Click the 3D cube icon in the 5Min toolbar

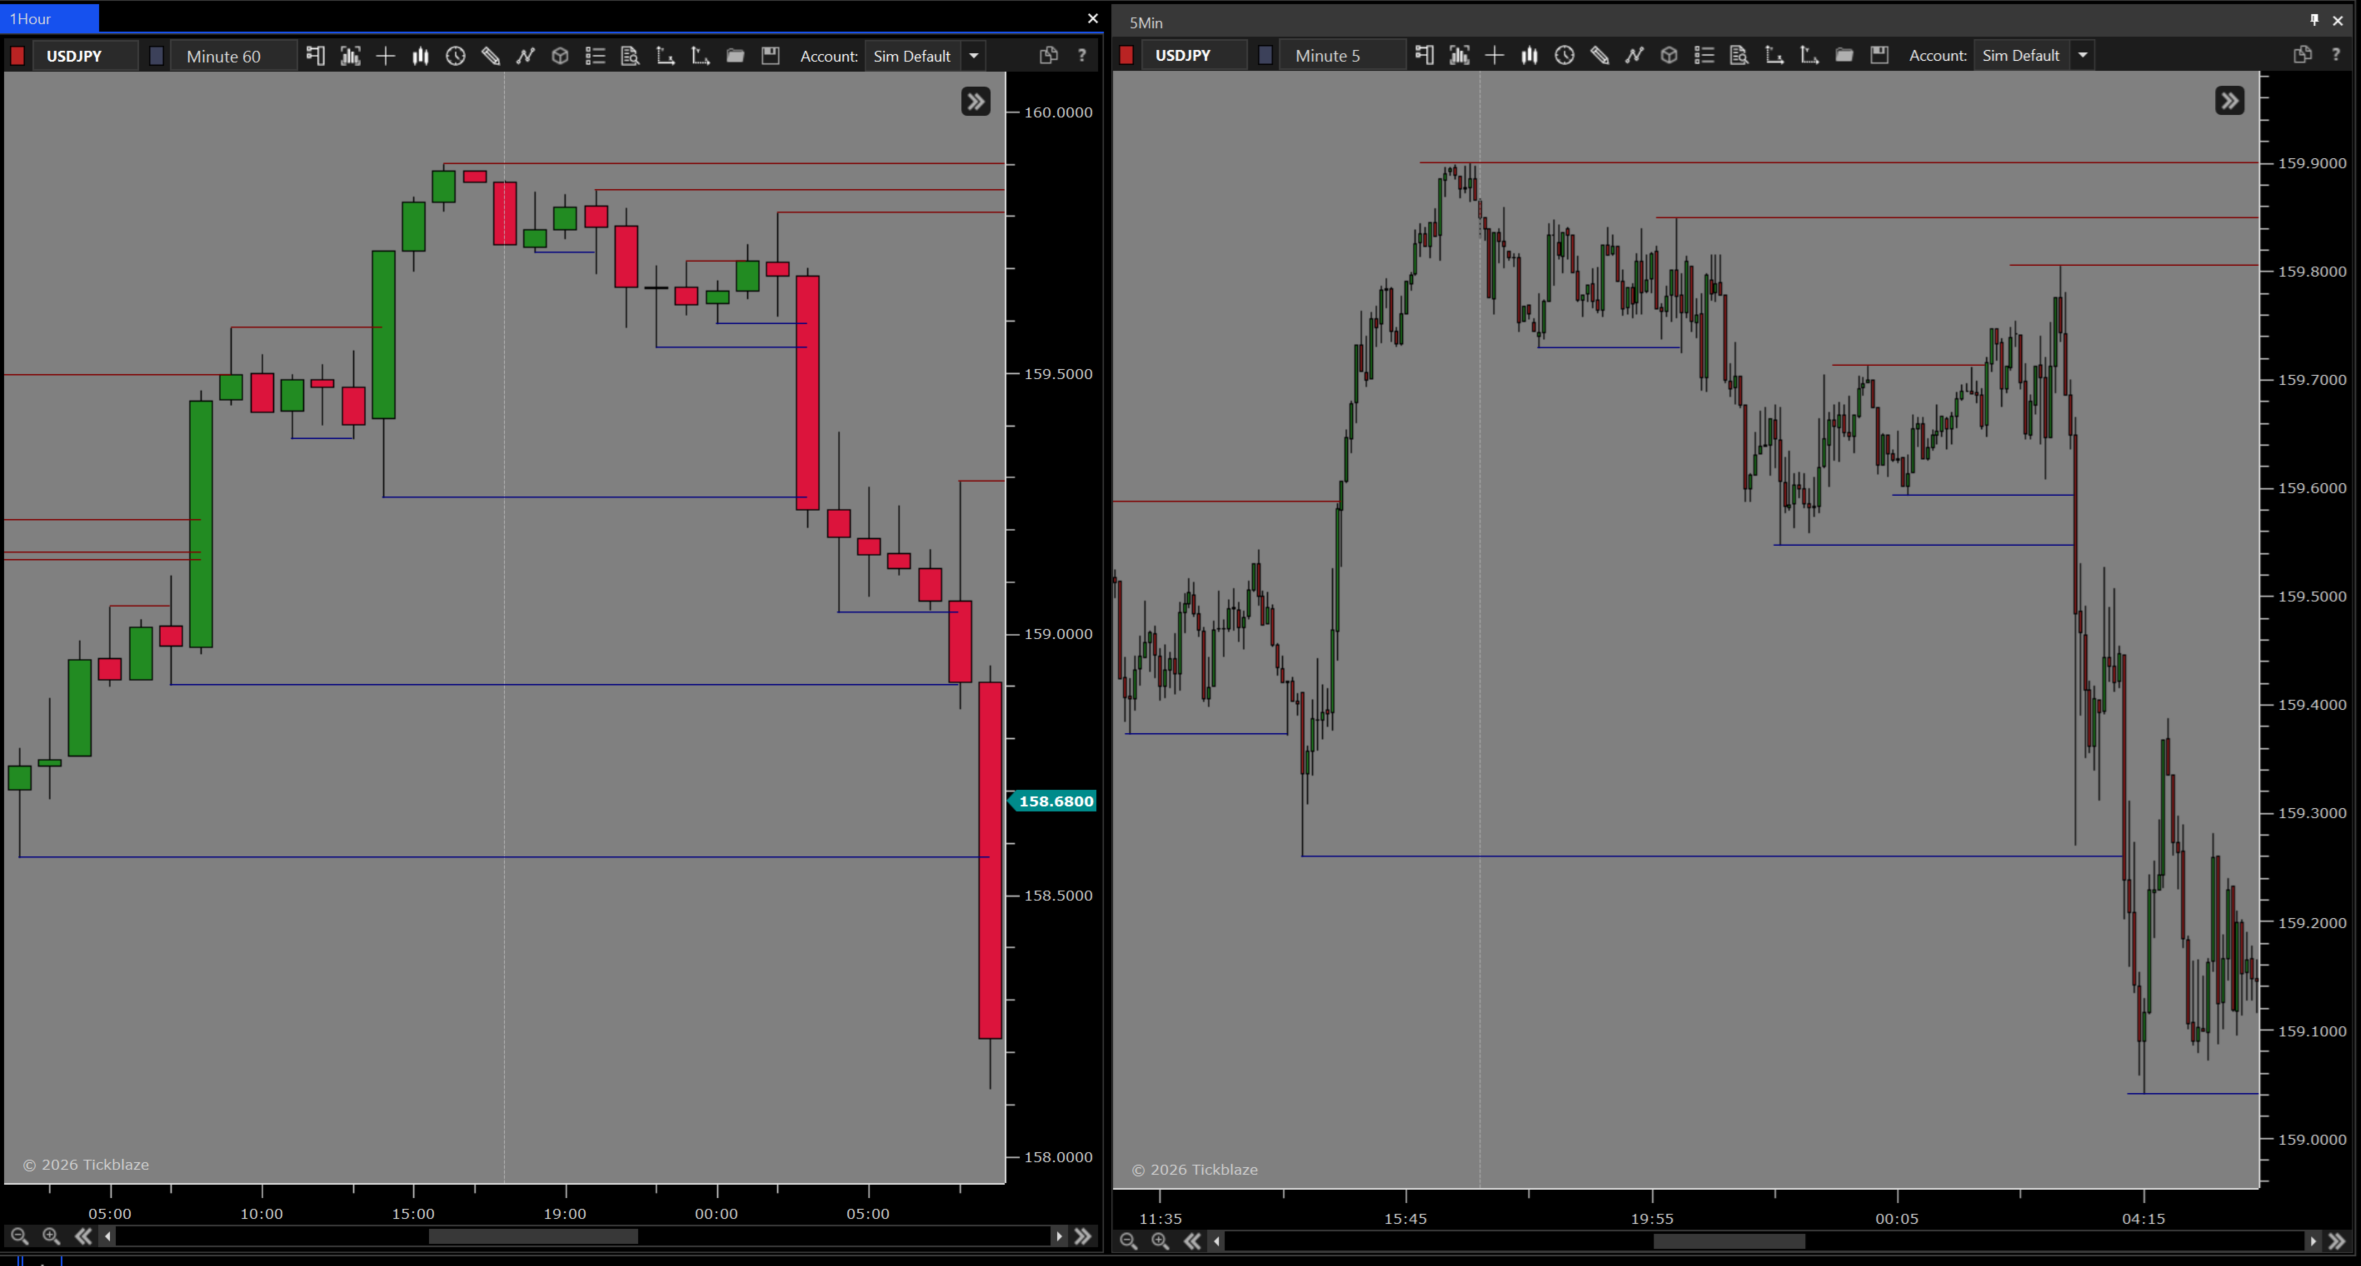pos(1669,55)
